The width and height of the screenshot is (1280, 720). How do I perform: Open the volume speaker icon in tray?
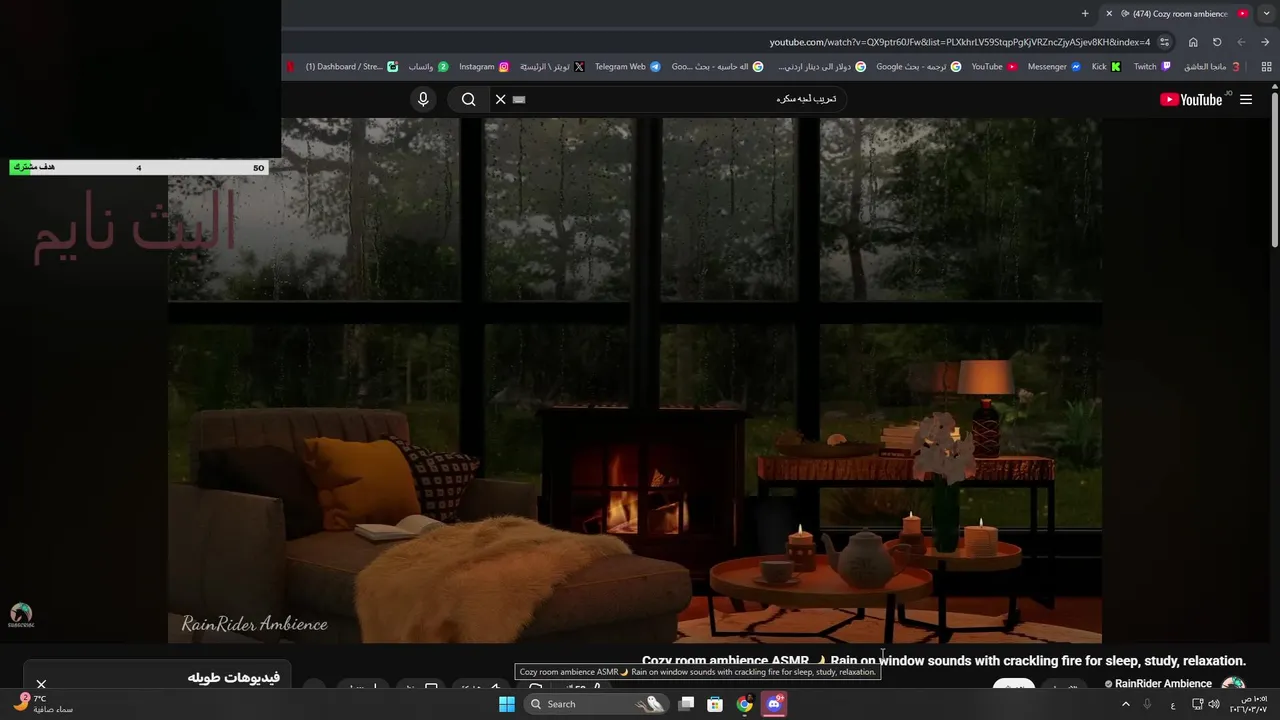[x=1214, y=704]
